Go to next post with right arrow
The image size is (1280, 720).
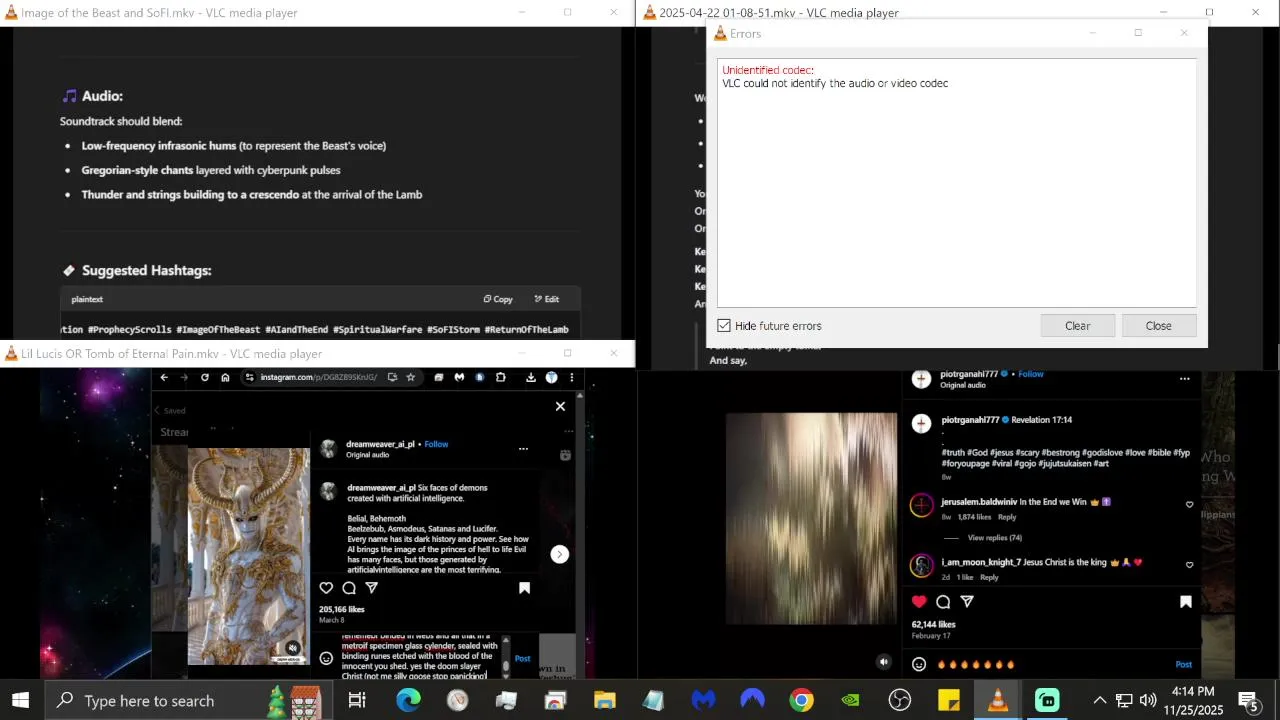pos(560,554)
